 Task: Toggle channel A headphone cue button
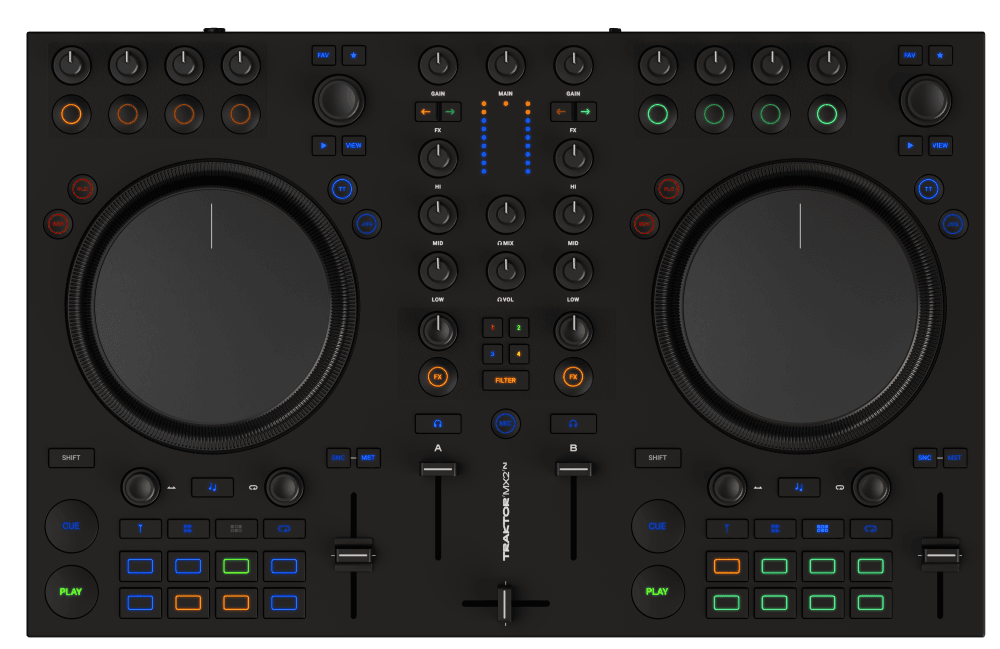tap(438, 423)
